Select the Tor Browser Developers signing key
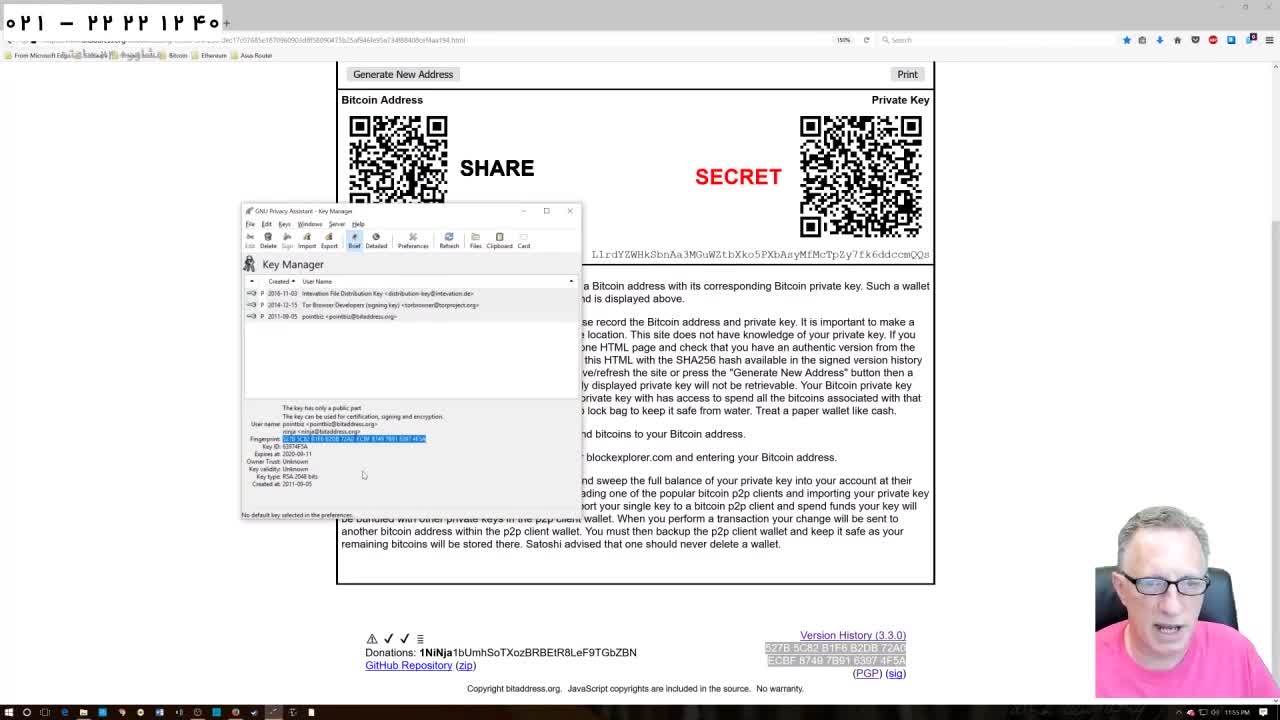Viewport: 1280px width, 720px height. pyautogui.click(x=390, y=305)
